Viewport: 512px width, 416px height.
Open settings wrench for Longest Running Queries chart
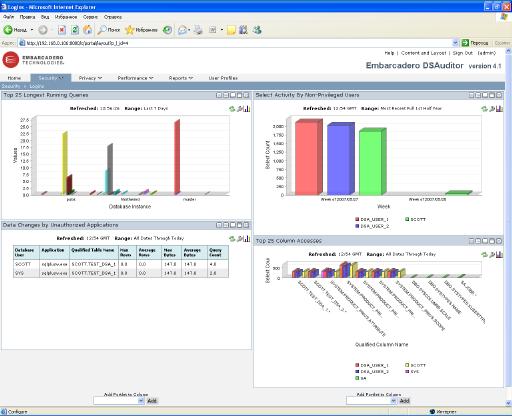click(x=240, y=109)
